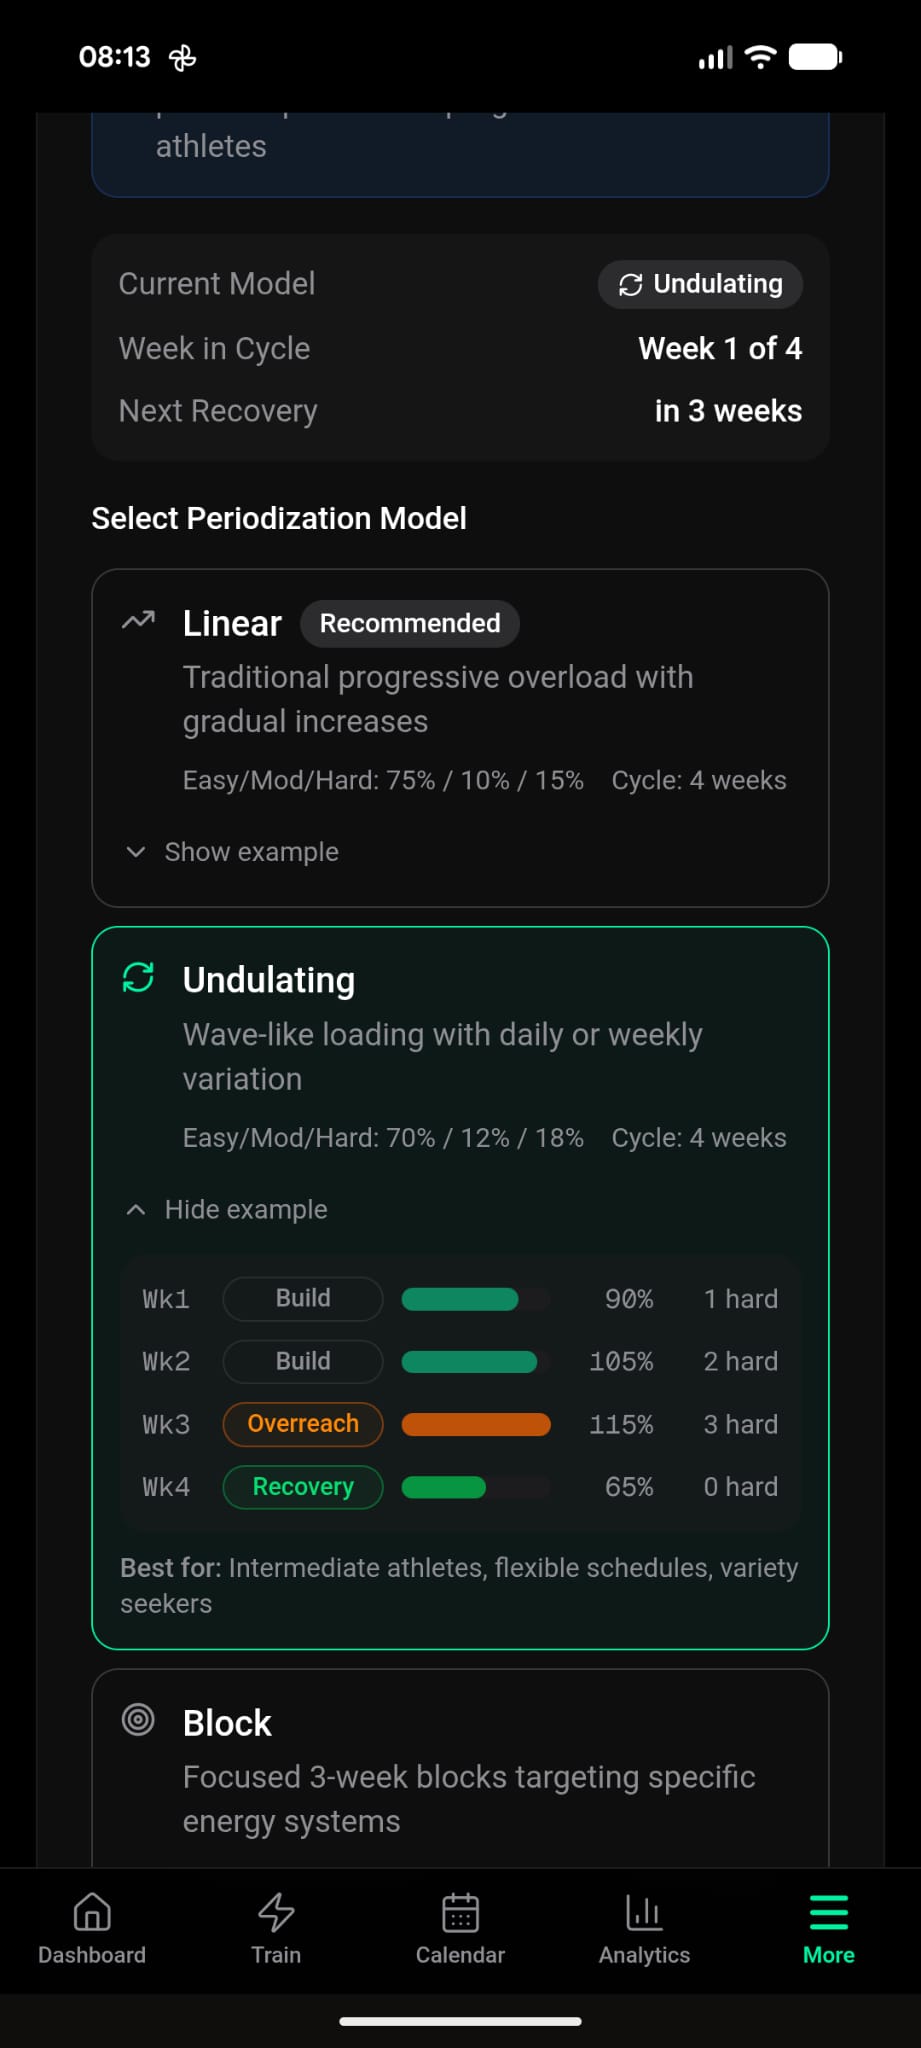Image resolution: width=921 pixels, height=2048 pixels.
Task: Switch to the Calendar tab label
Action: pyautogui.click(x=460, y=1955)
